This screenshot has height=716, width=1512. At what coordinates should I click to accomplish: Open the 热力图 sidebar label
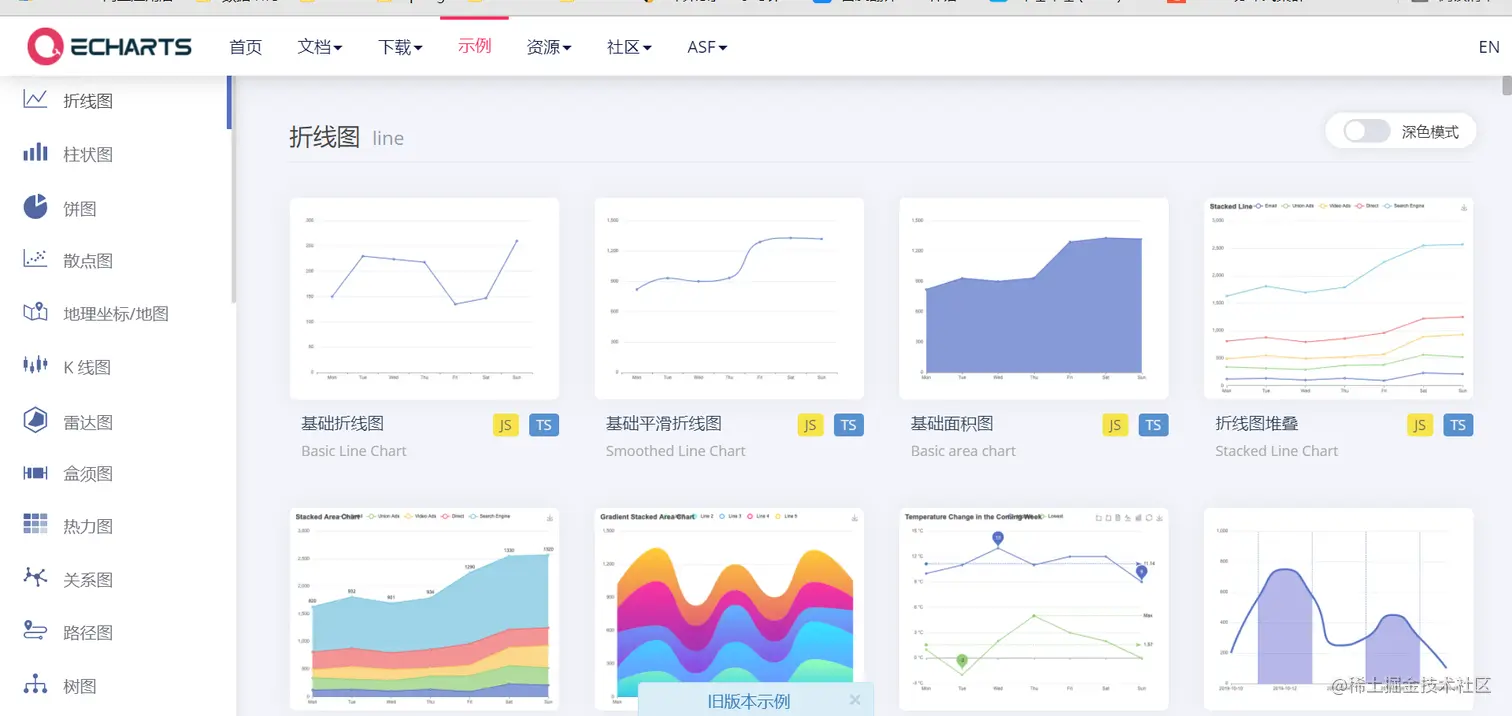88,525
